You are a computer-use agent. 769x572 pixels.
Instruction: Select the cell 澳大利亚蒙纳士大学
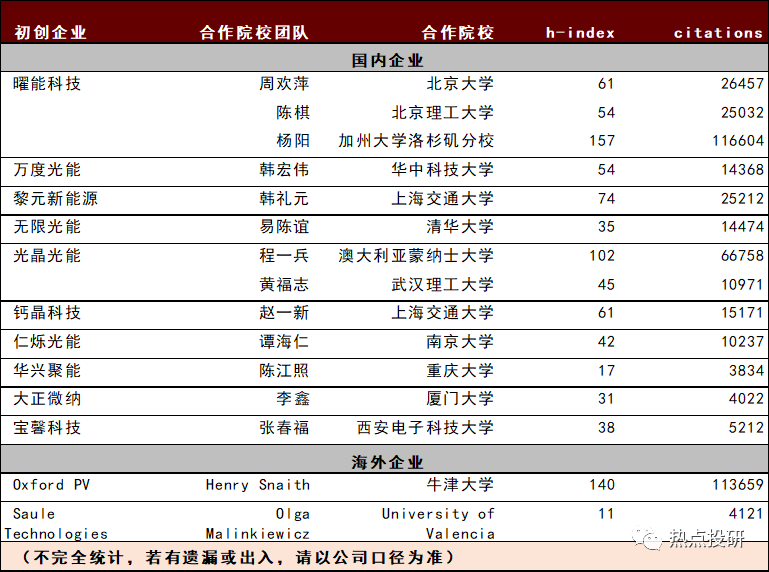[416, 255]
